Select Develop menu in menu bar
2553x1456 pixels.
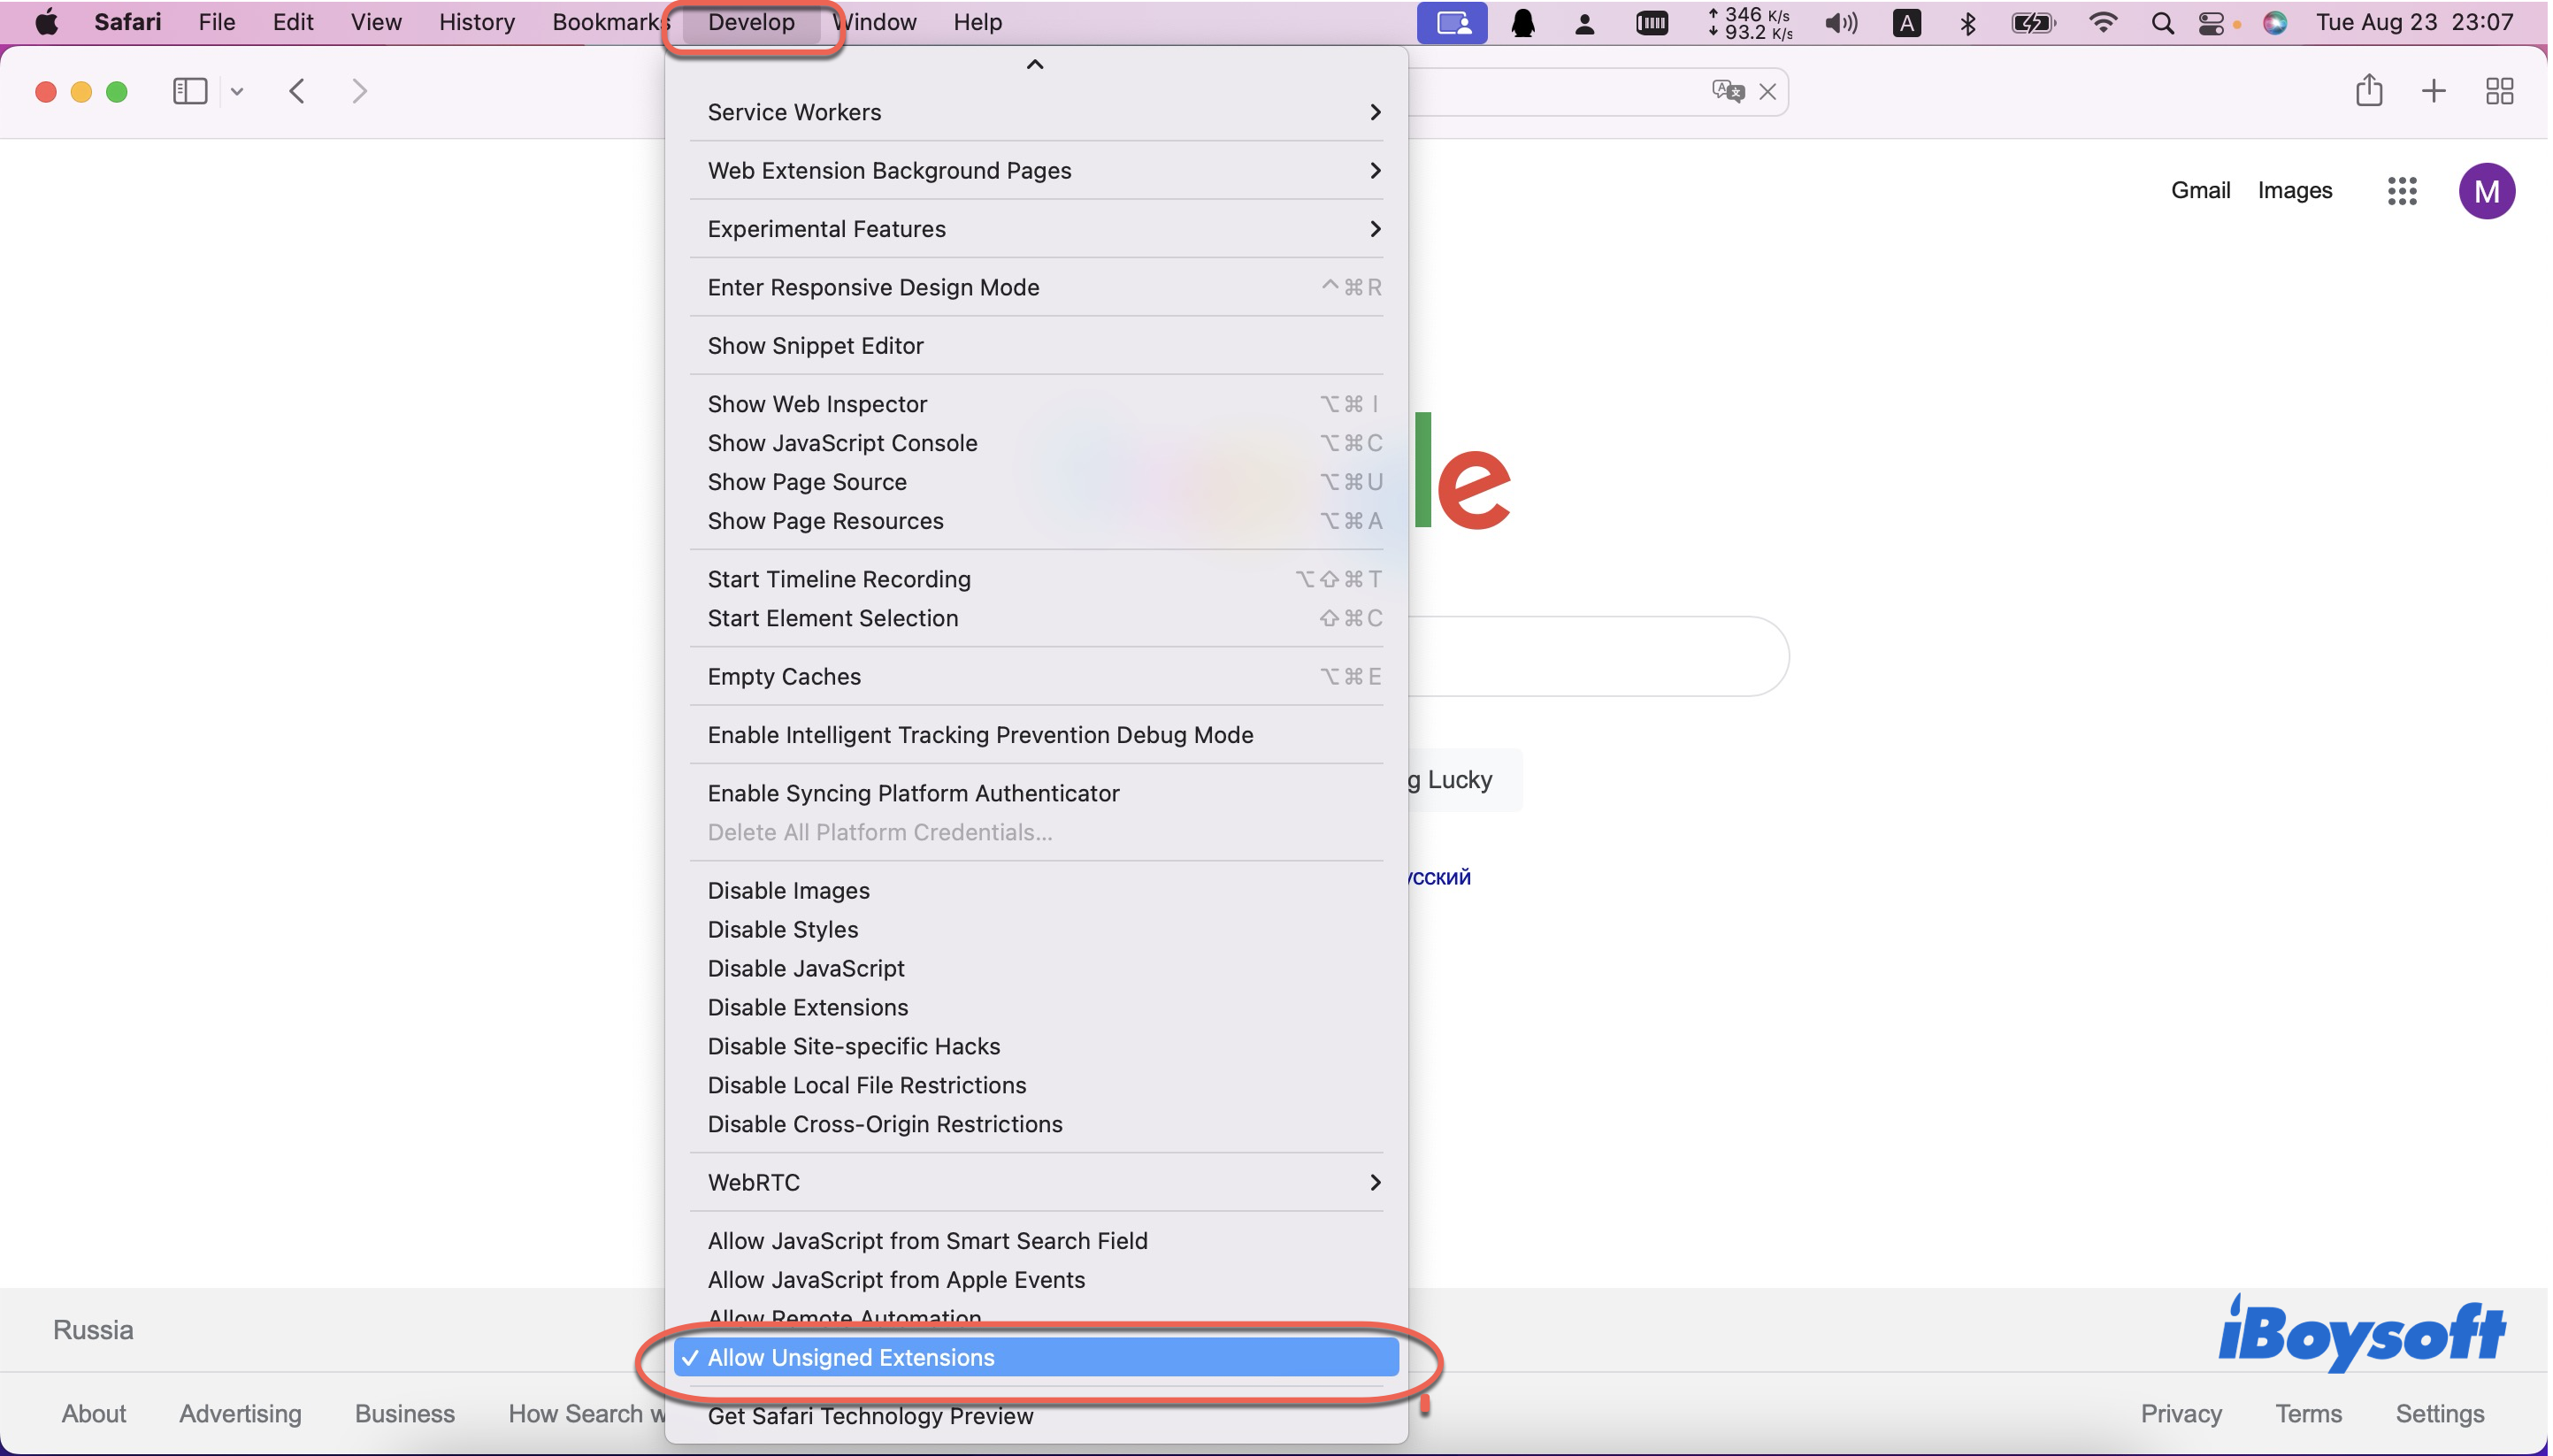[750, 23]
